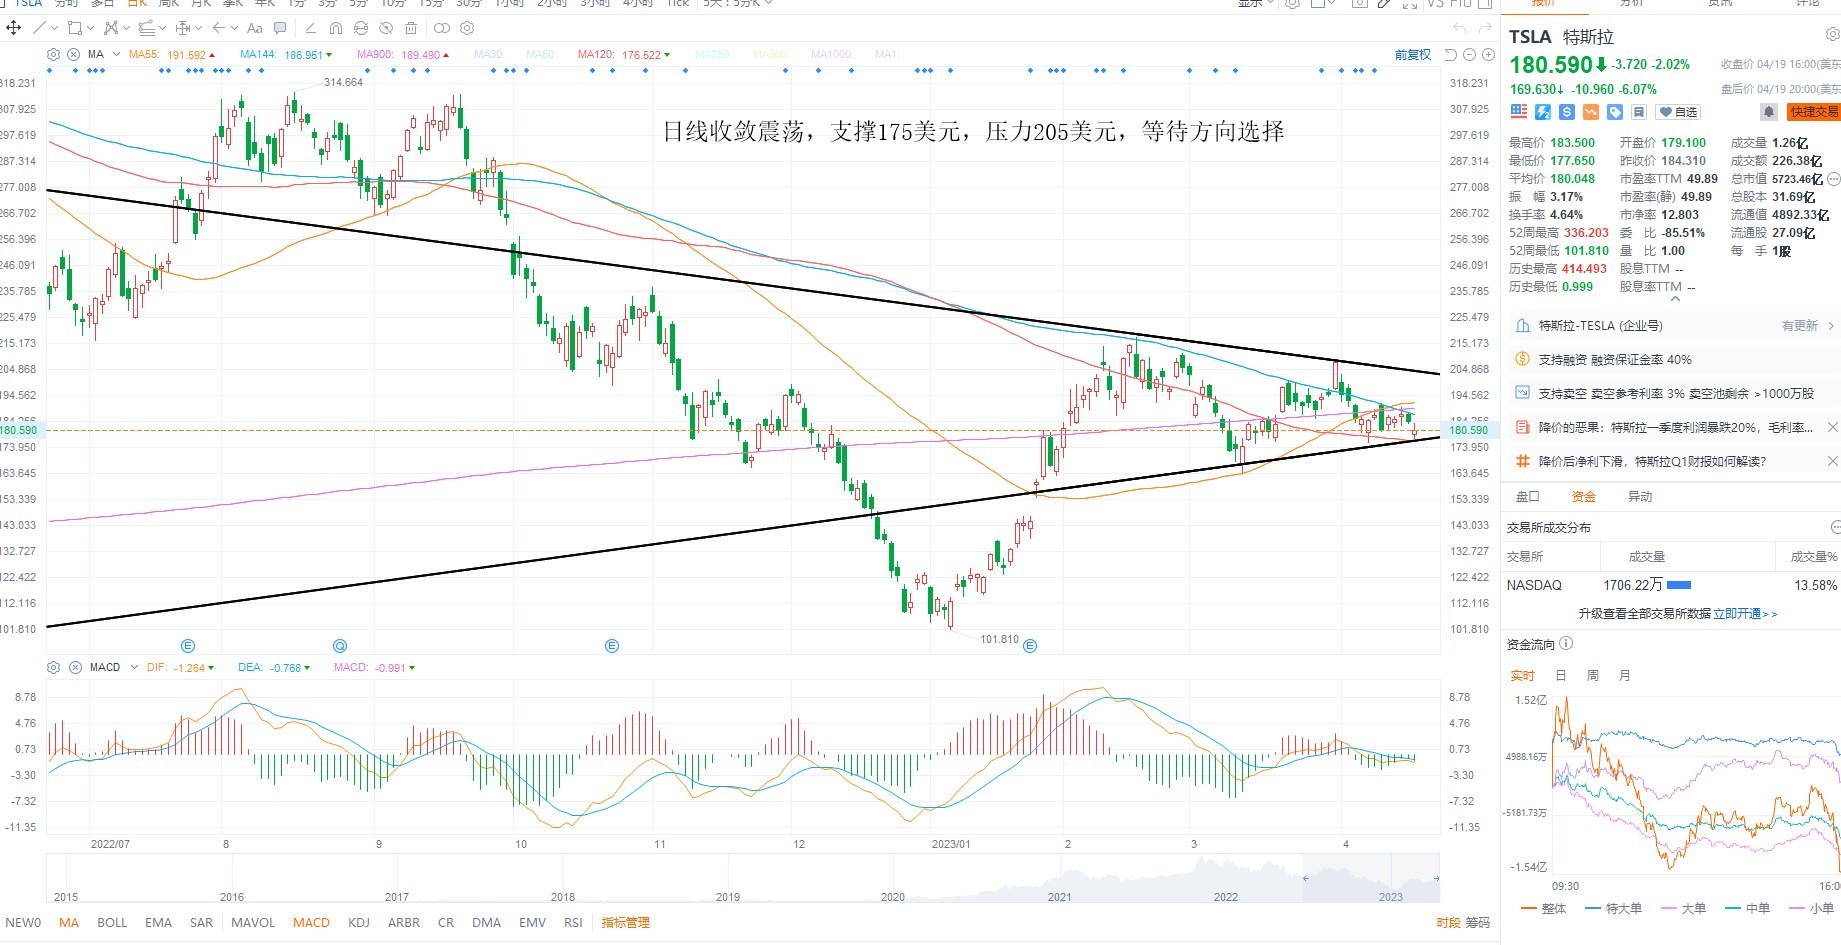Image resolution: width=1841 pixels, height=945 pixels.
Task: Expand the arrow tool options dropdown
Action: pos(234,28)
